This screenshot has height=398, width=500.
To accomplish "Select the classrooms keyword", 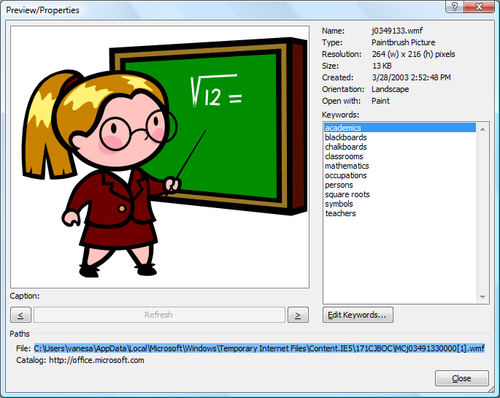I will (344, 156).
